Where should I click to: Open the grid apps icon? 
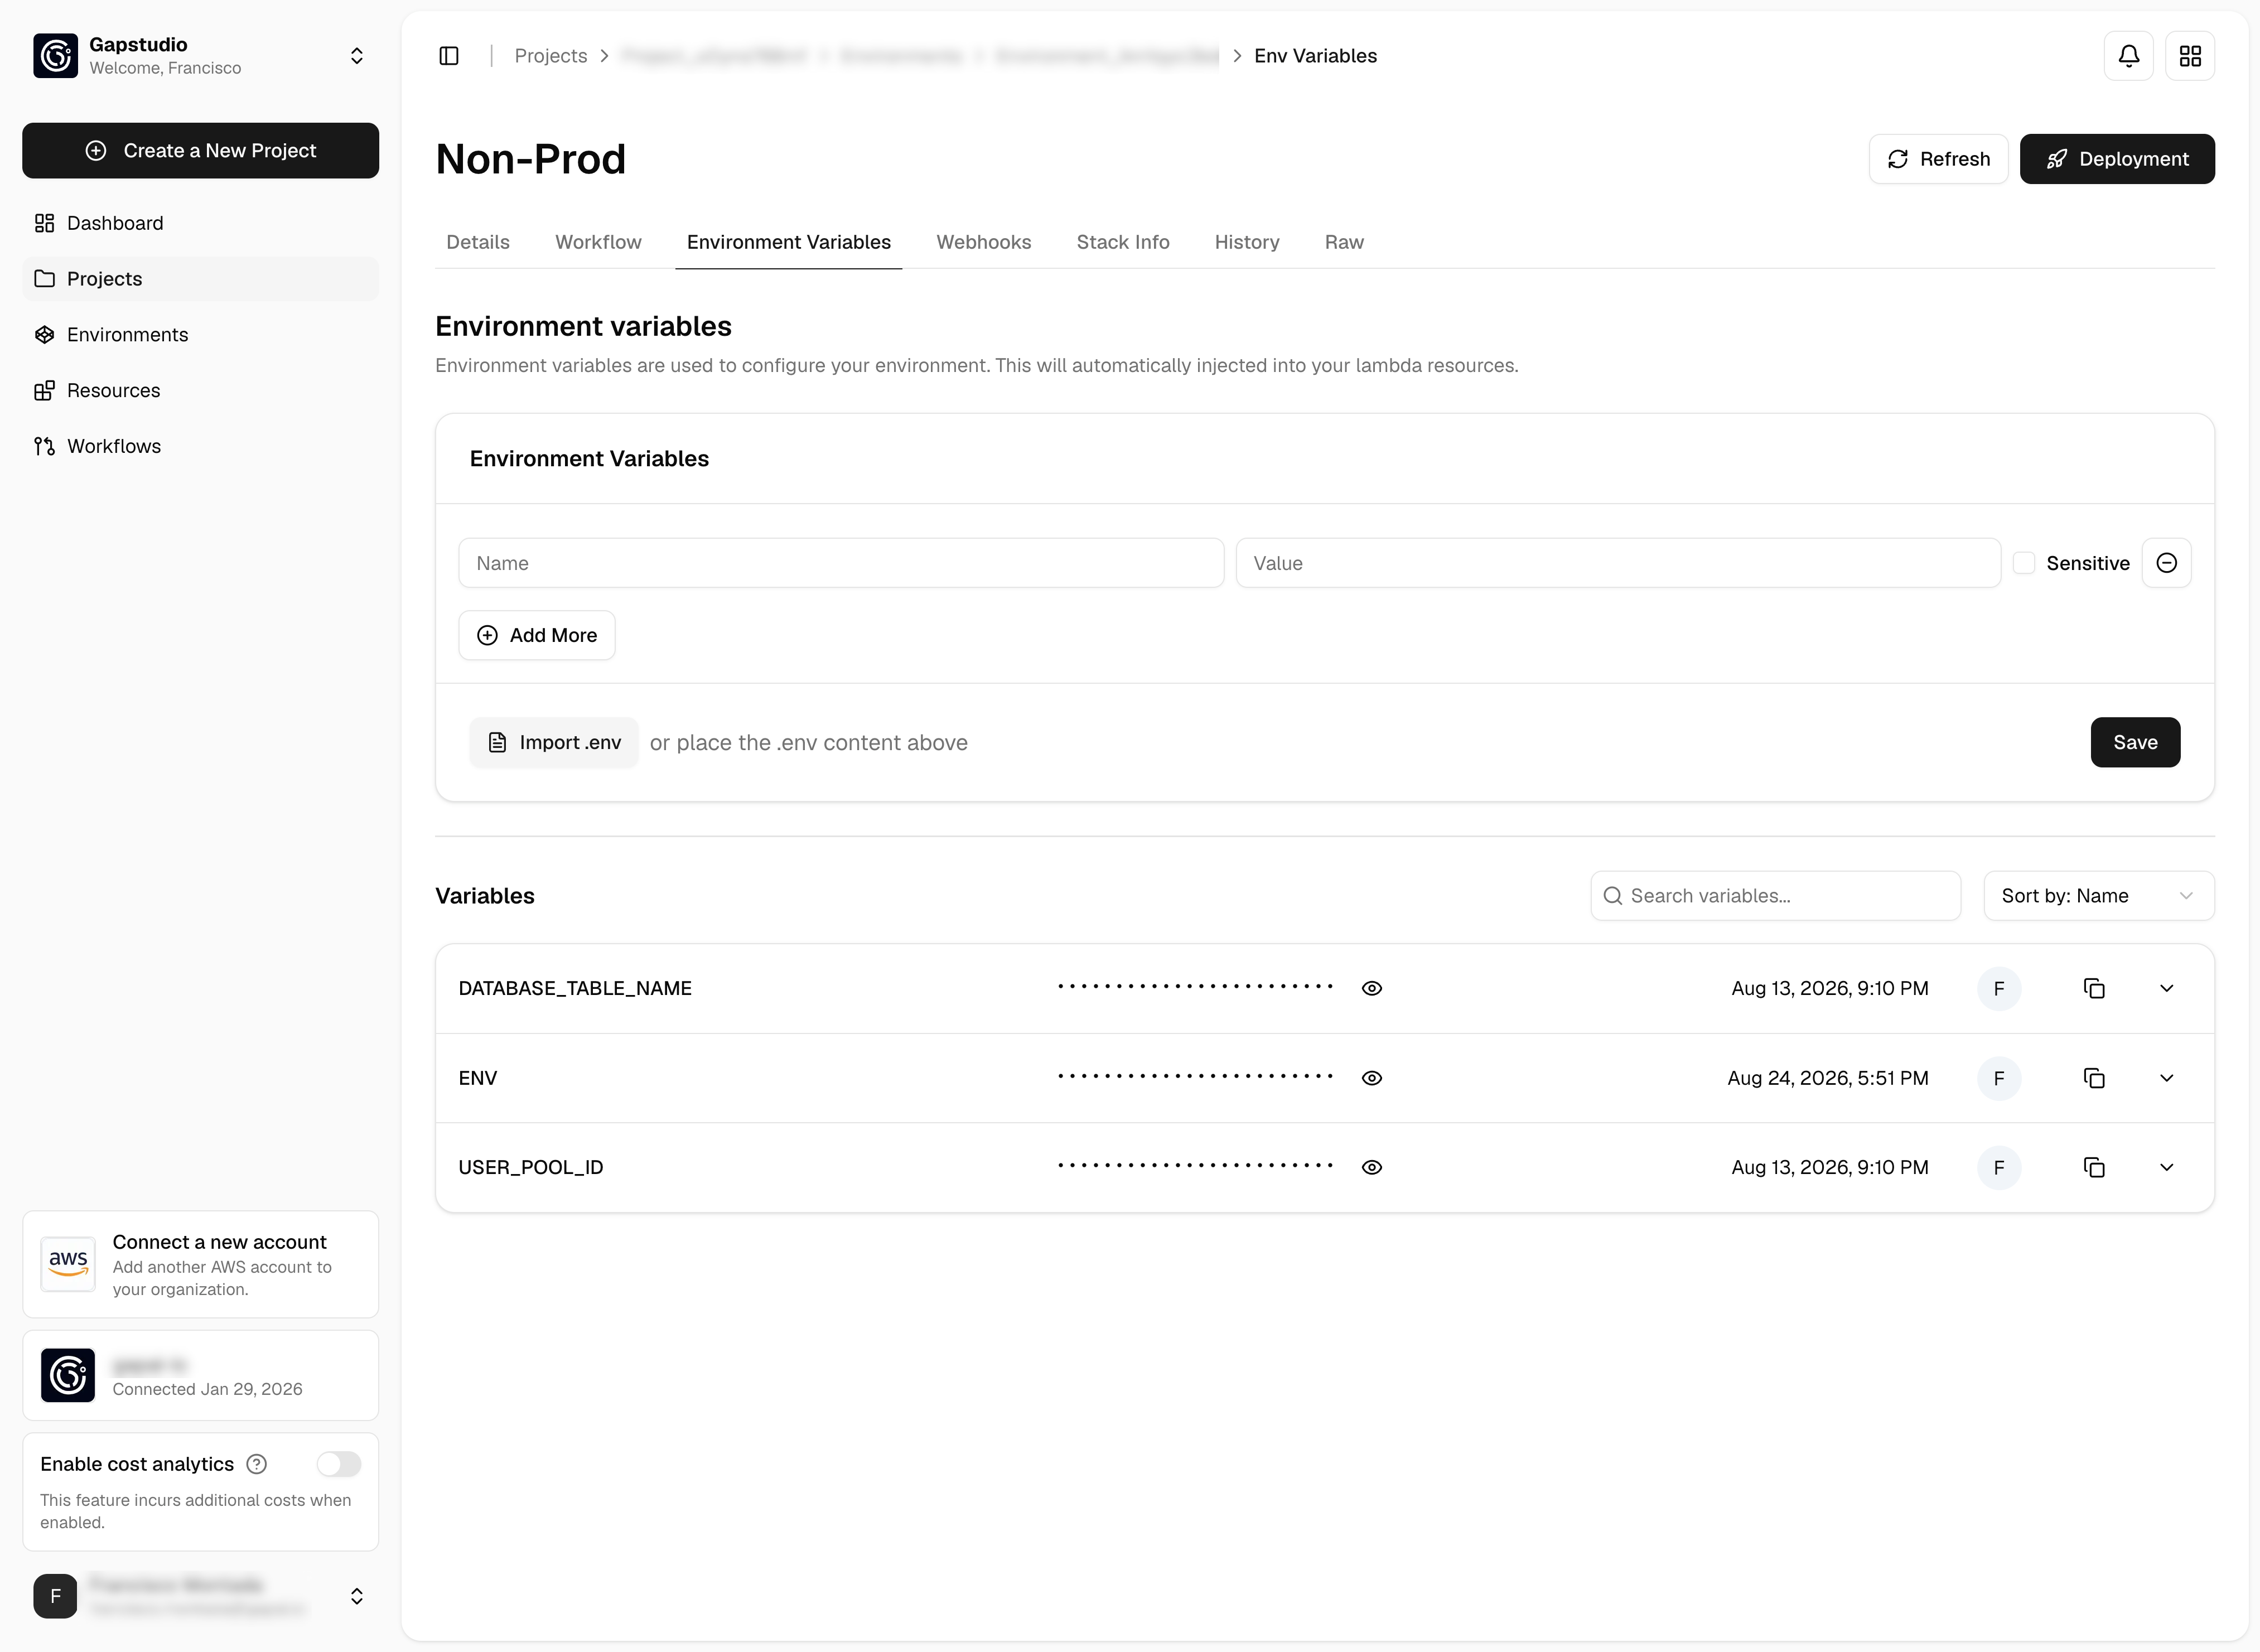(2190, 56)
